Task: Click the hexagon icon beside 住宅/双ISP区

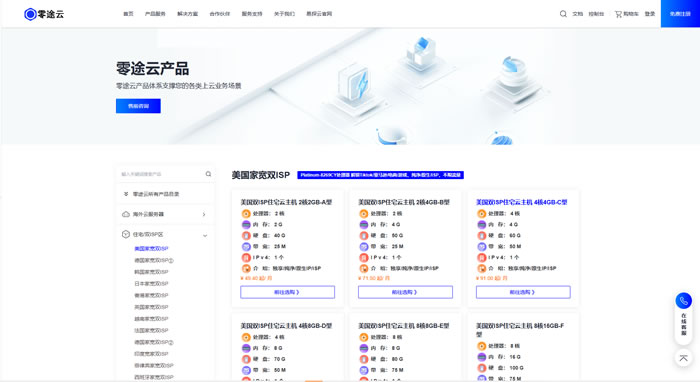Action: click(126, 234)
